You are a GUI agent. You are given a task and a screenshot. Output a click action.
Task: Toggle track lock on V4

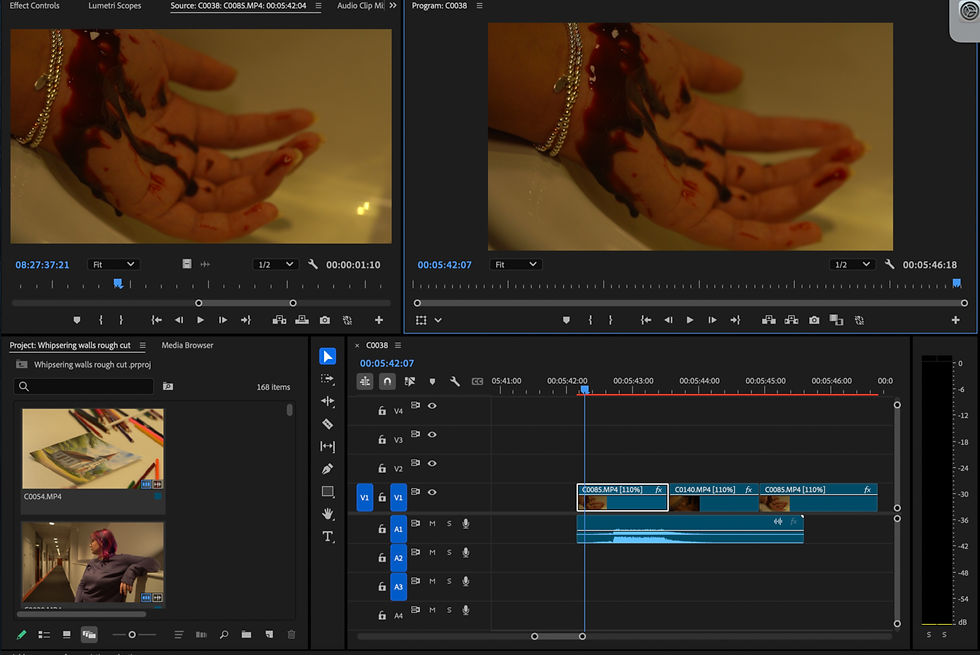click(382, 411)
